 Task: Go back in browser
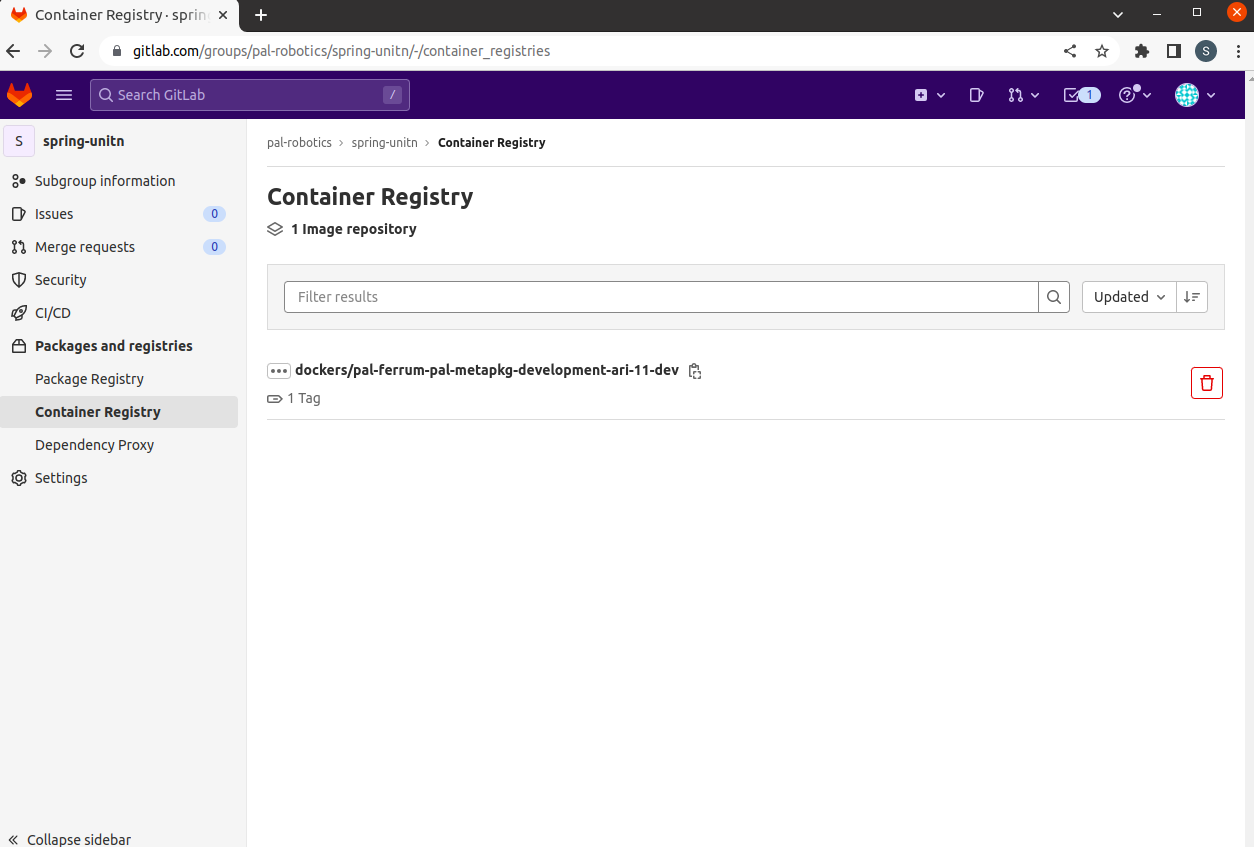[13, 51]
